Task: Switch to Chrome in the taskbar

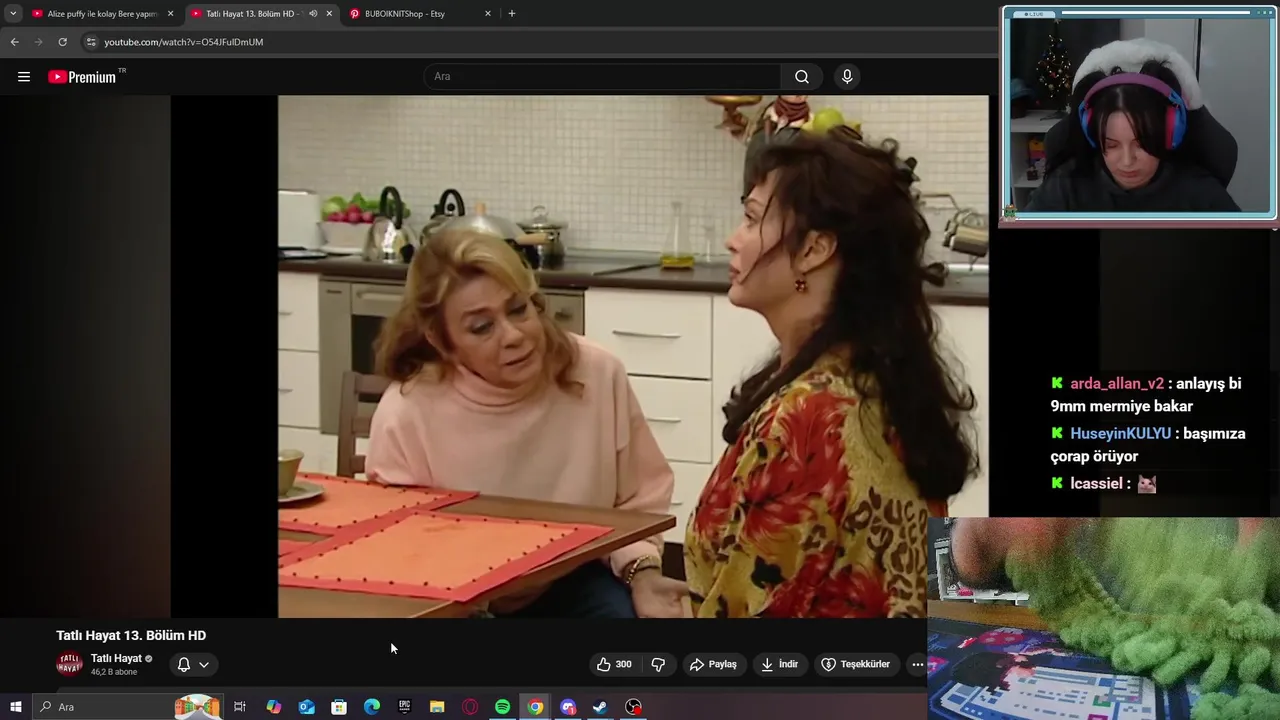Action: point(536,707)
